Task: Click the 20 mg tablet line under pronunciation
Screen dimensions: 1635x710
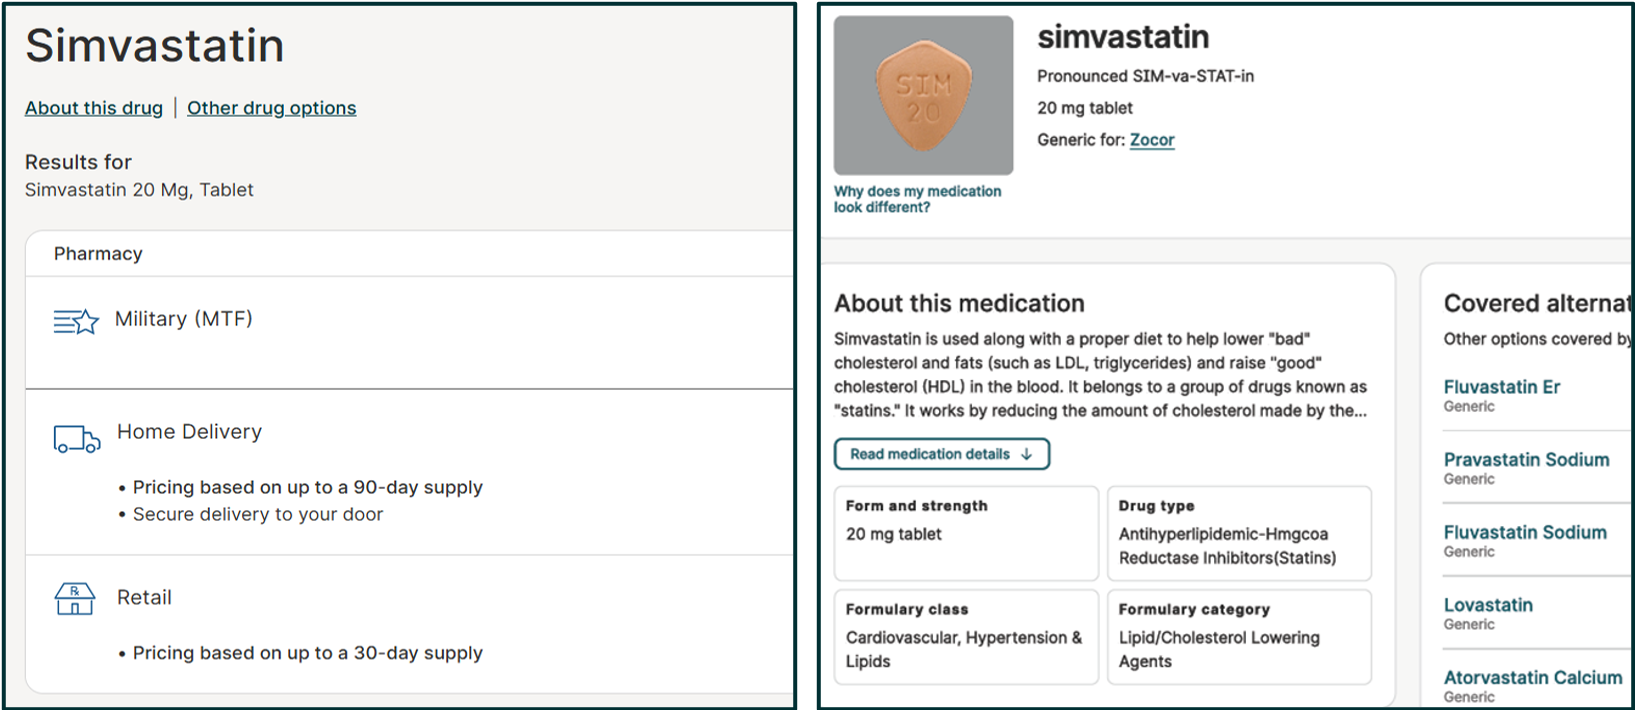Action: pyautogui.click(x=1085, y=108)
